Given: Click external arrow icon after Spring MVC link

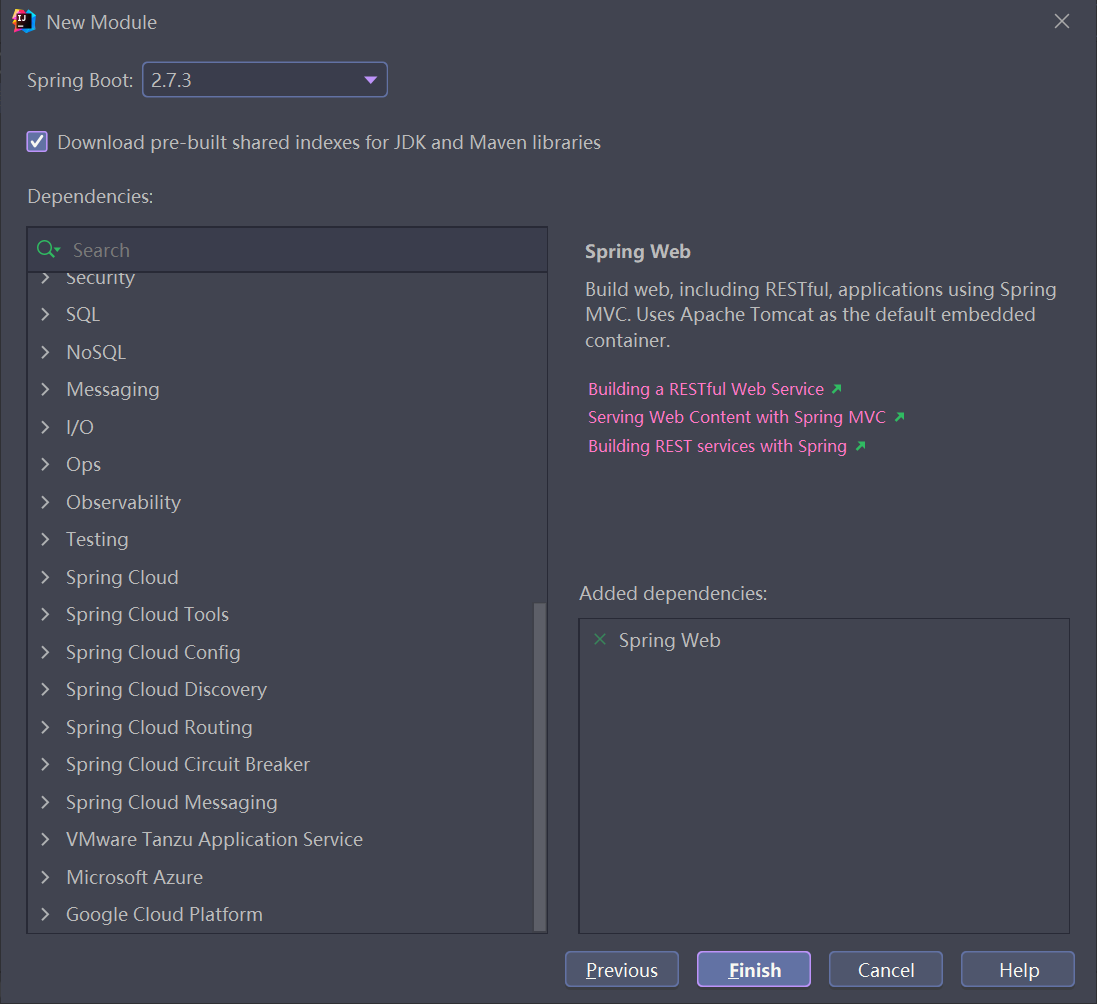Looking at the screenshot, I should click(900, 416).
